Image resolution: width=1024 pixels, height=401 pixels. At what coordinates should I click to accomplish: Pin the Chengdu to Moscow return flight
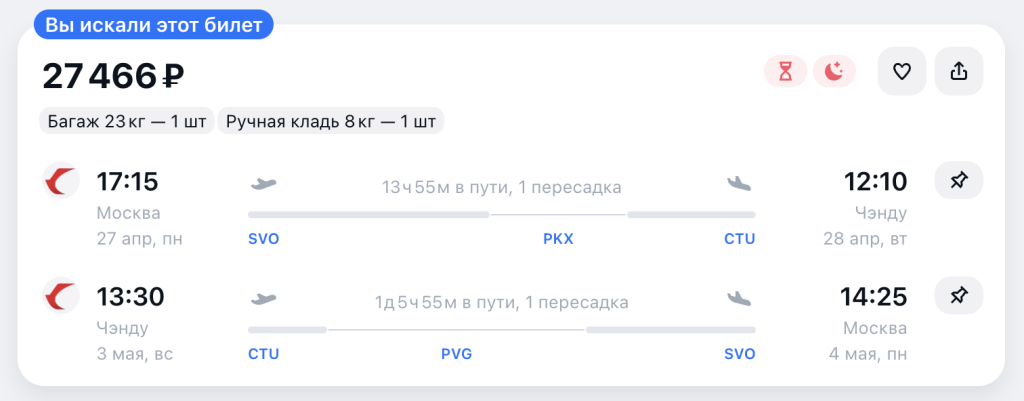click(x=958, y=296)
